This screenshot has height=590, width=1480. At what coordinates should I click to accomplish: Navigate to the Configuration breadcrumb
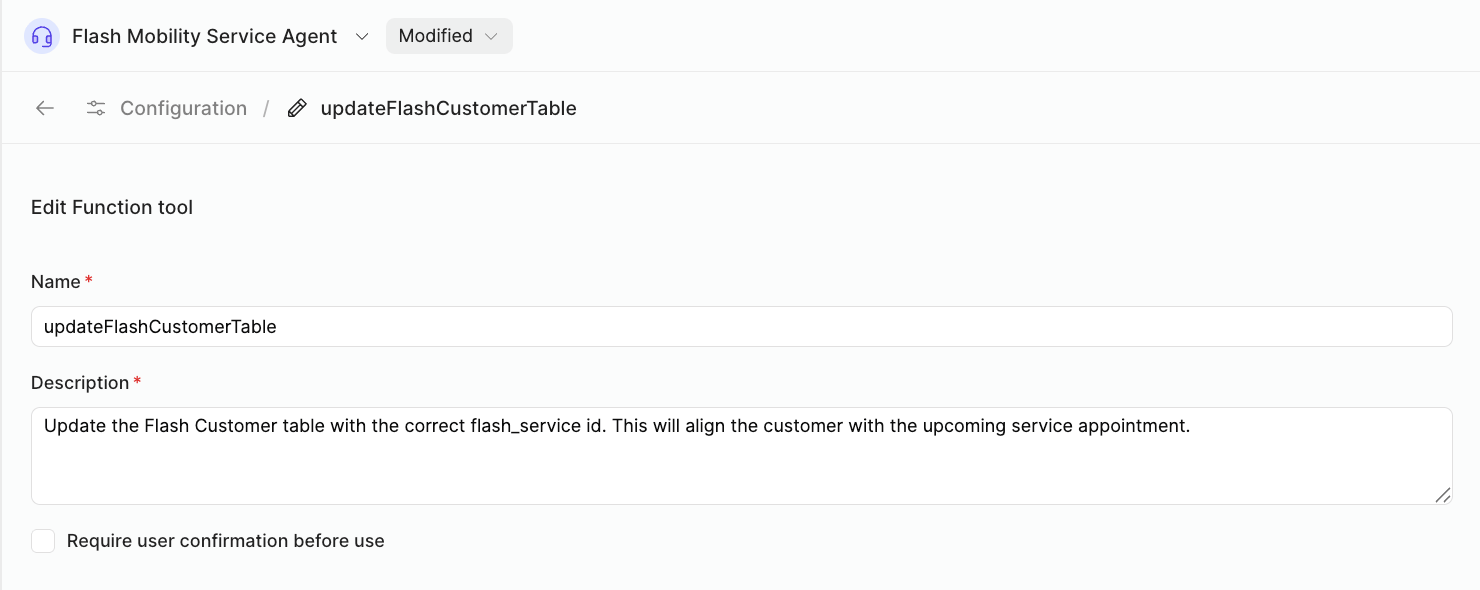pyautogui.click(x=183, y=108)
